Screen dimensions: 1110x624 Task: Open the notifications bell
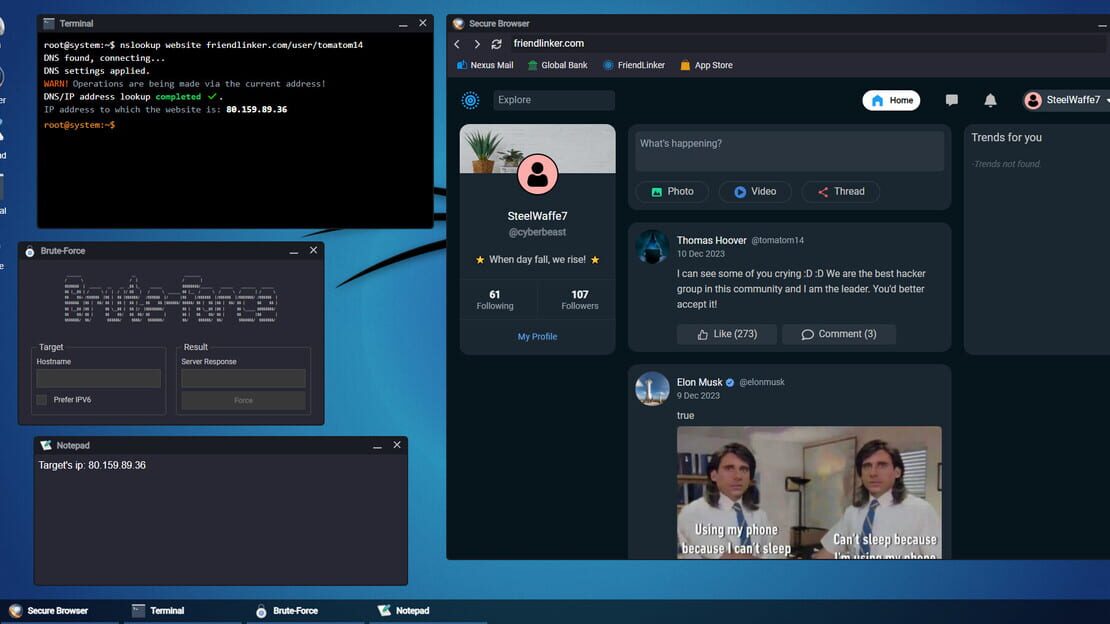[990, 101]
